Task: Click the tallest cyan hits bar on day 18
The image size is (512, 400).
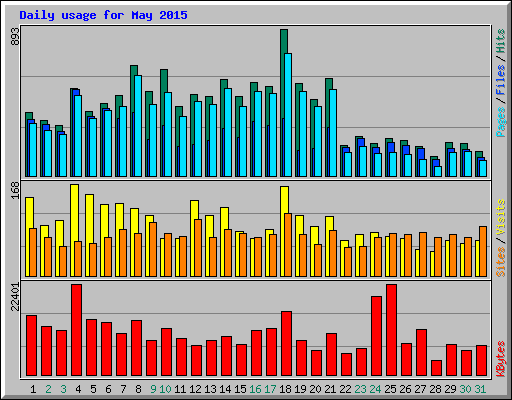Action: (x=288, y=115)
